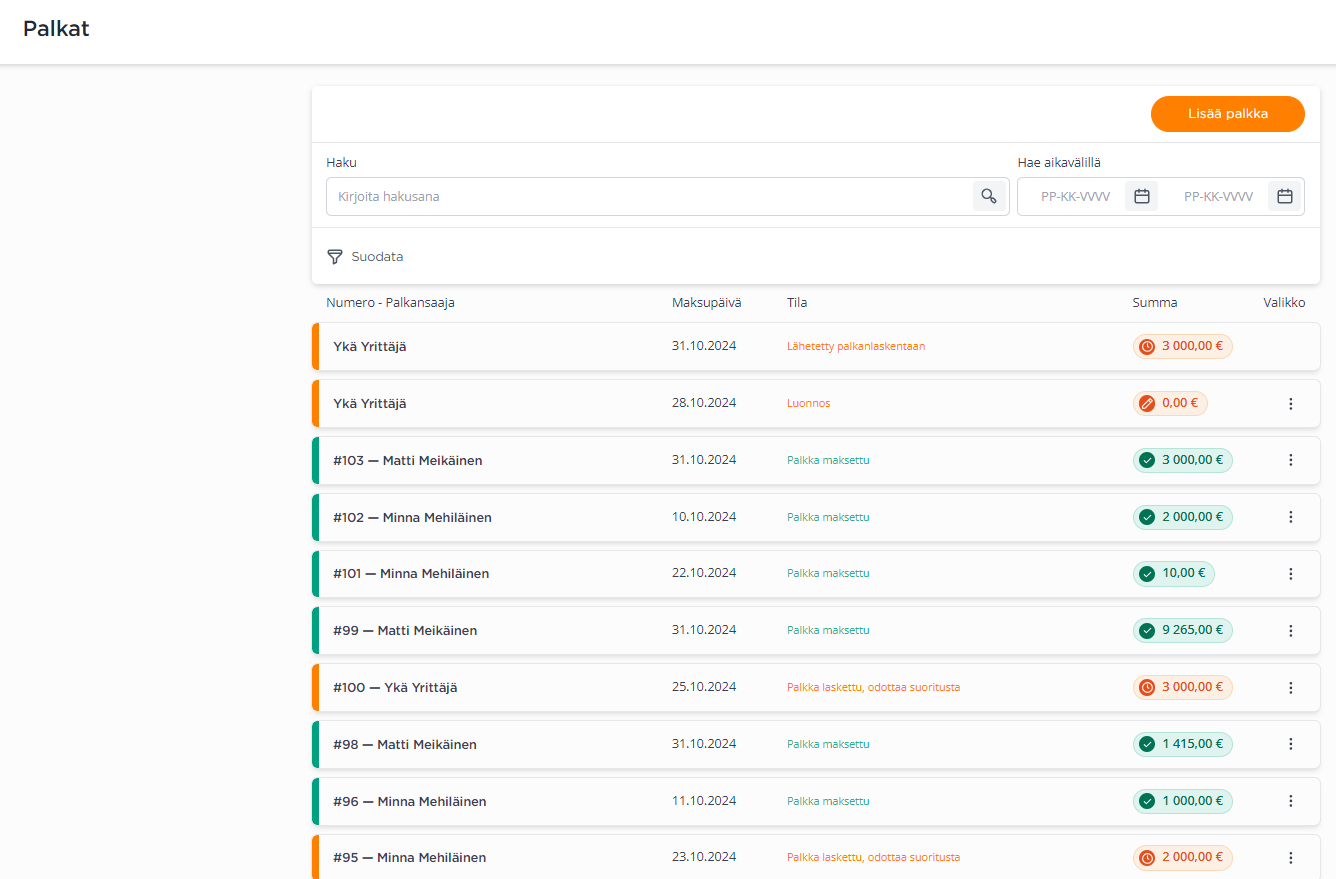Click the checkmark icon in #103 sum badge
1336x879 pixels.
click(1147, 460)
